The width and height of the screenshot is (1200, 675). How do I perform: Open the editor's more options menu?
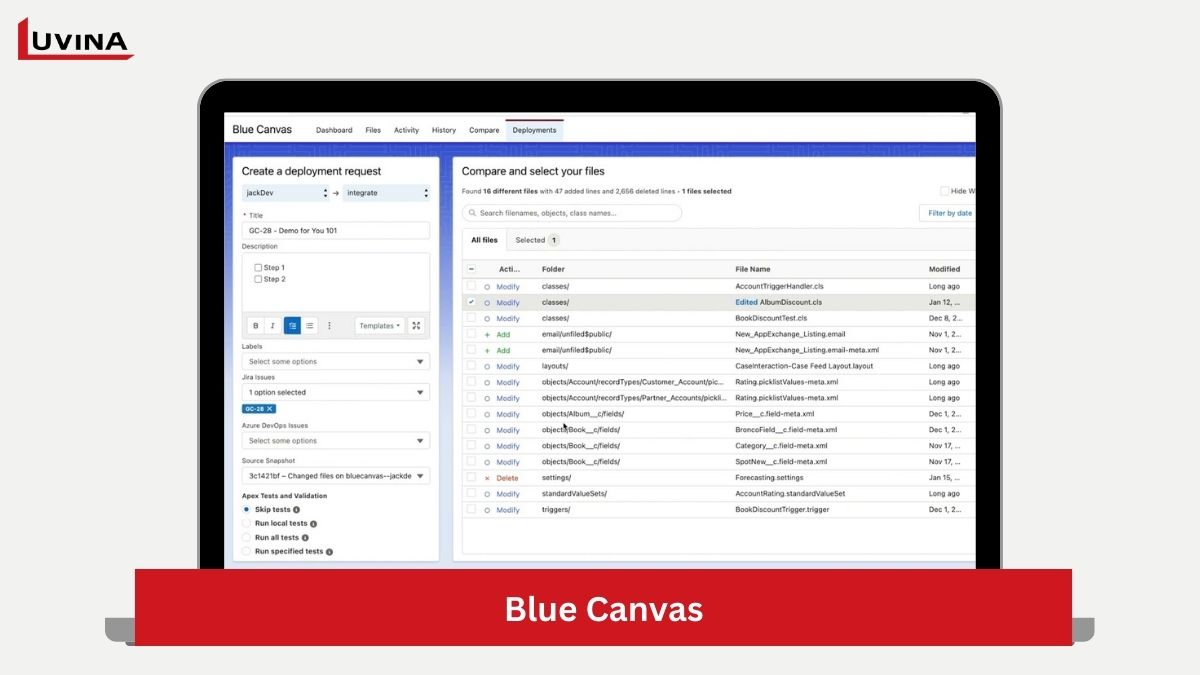click(329, 326)
